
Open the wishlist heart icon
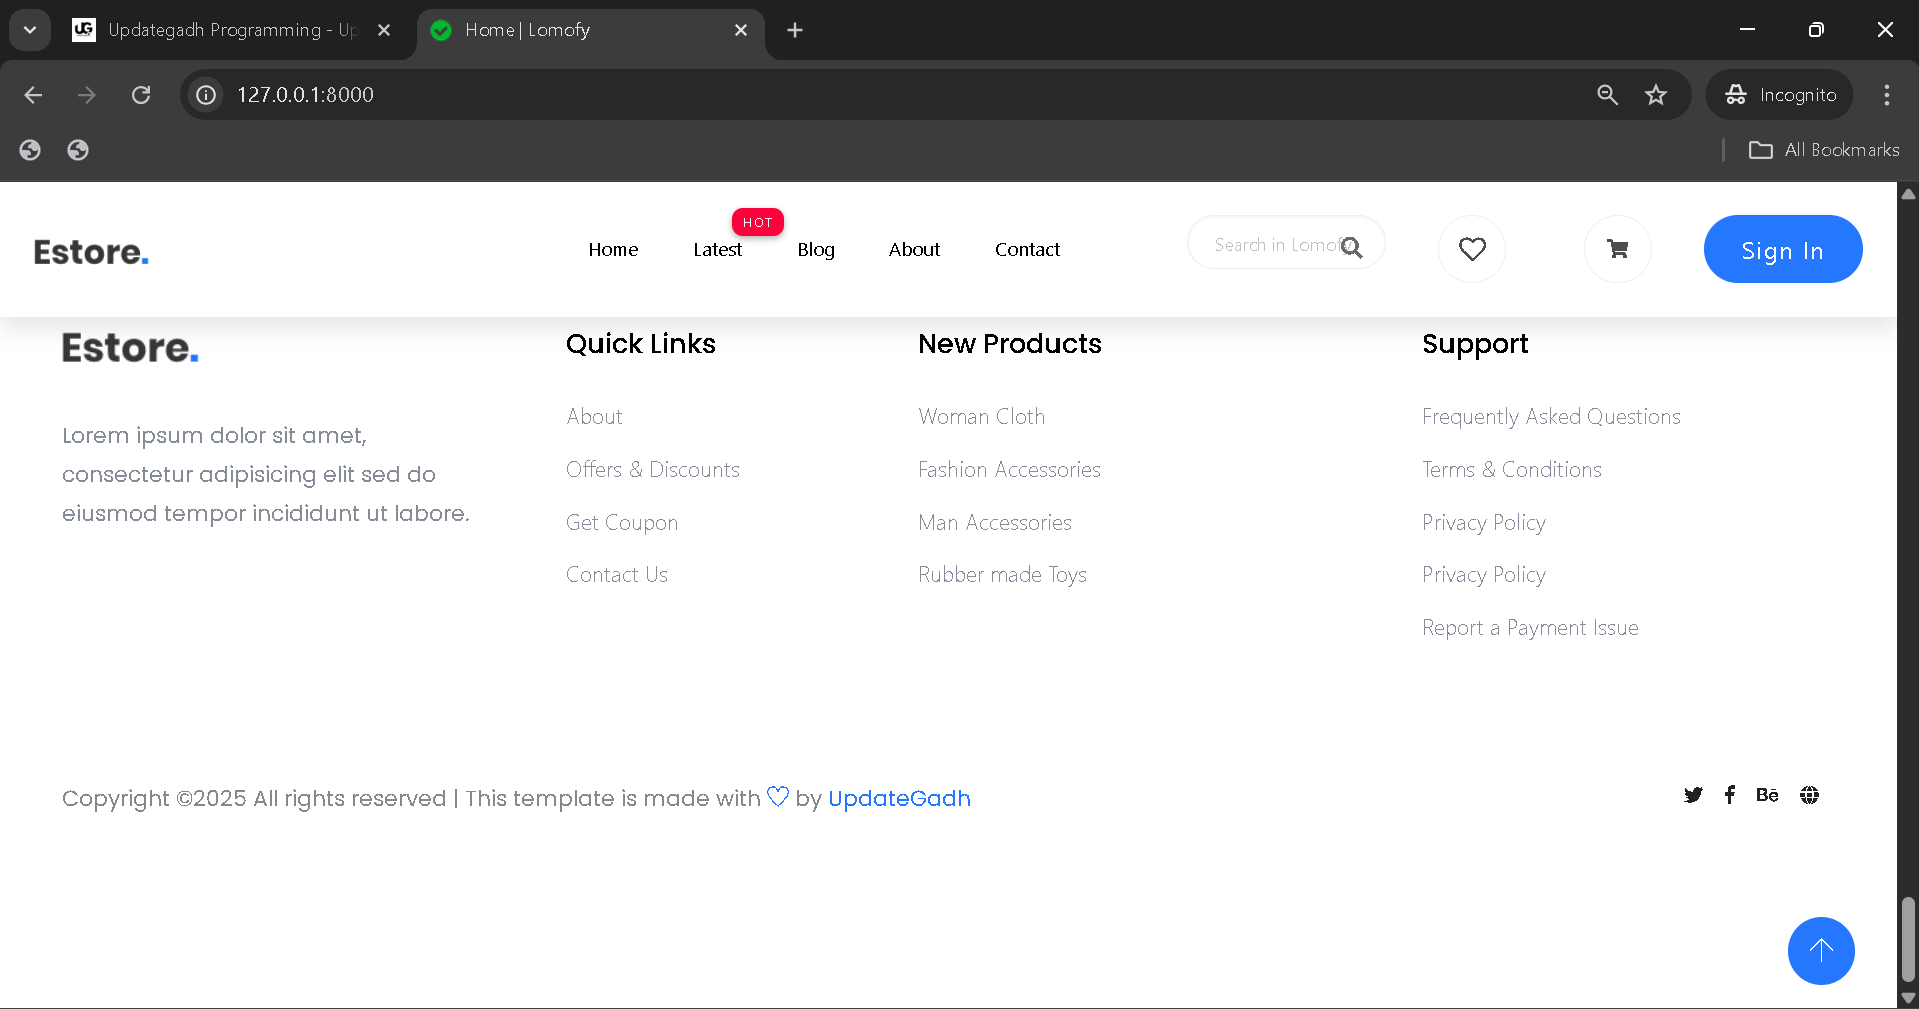pyautogui.click(x=1470, y=249)
